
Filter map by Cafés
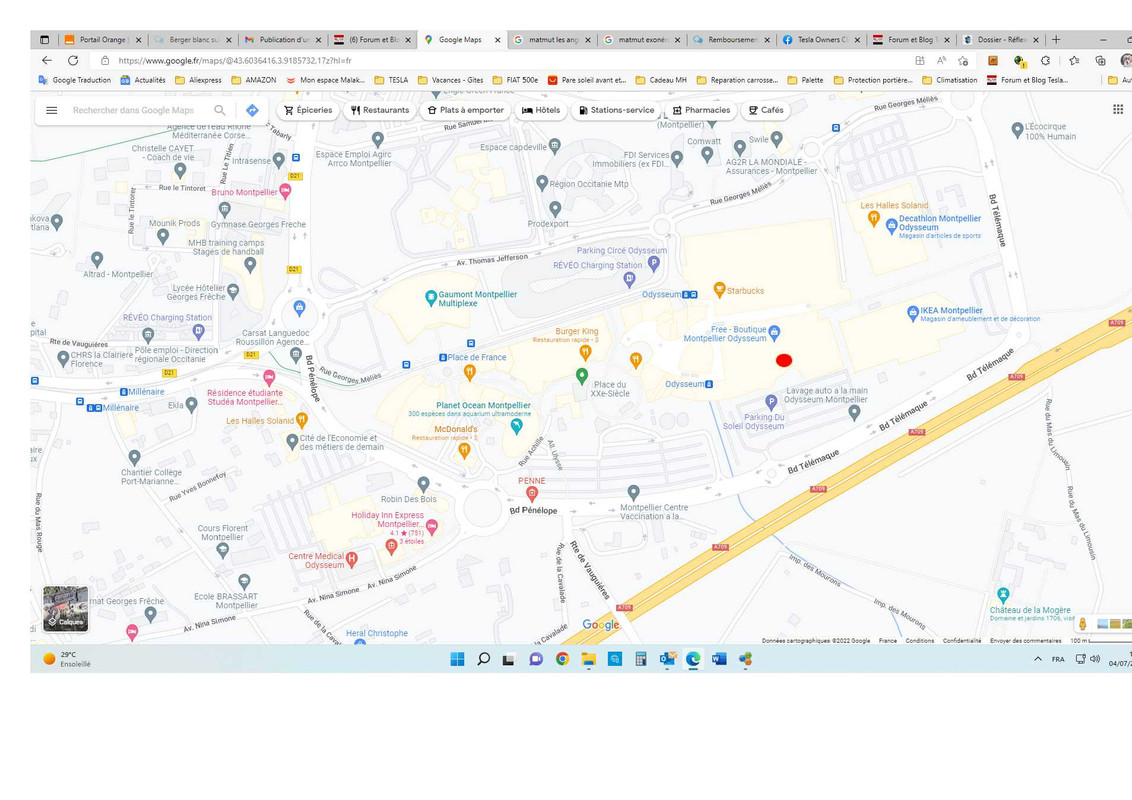pos(766,110)
